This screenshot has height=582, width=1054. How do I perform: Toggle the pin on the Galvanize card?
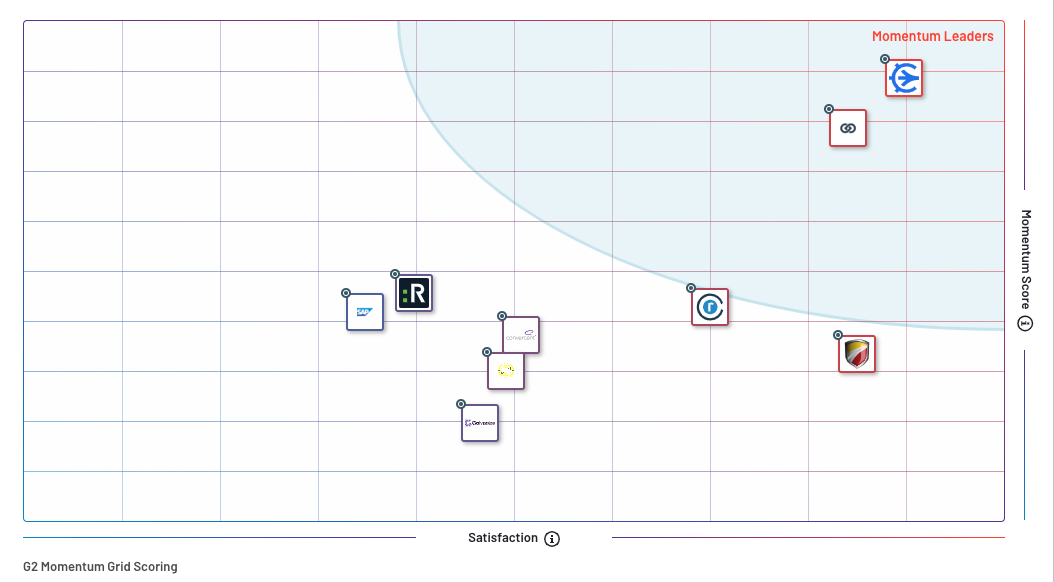pos(460,403)
